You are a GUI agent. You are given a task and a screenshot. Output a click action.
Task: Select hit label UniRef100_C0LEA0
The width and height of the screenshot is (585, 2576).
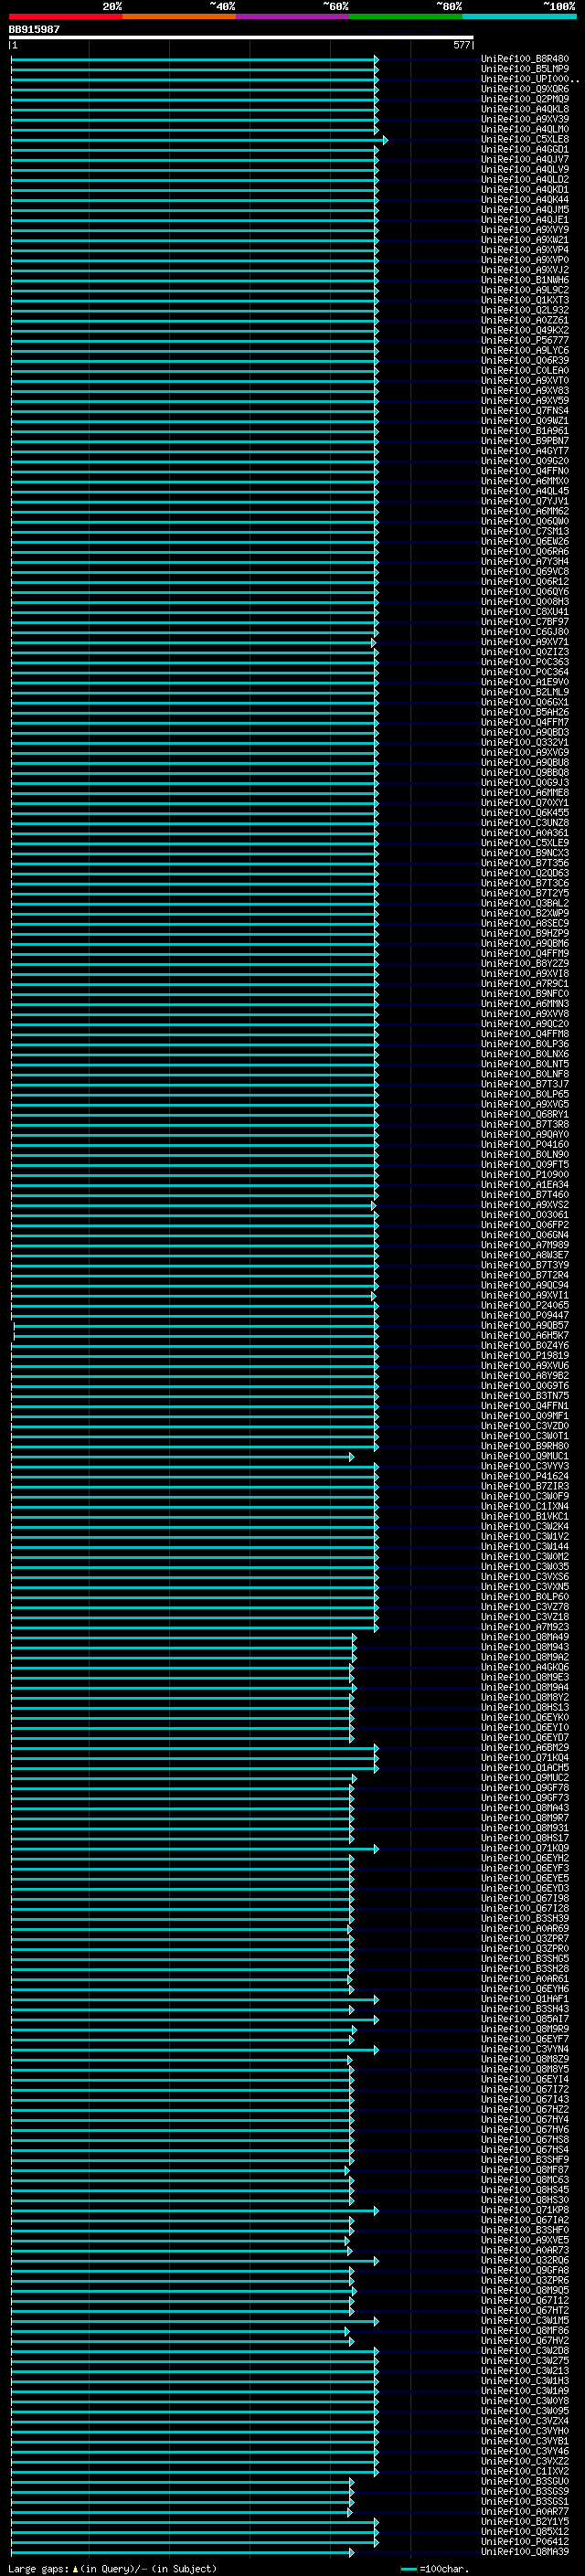(x=525, y=370)
